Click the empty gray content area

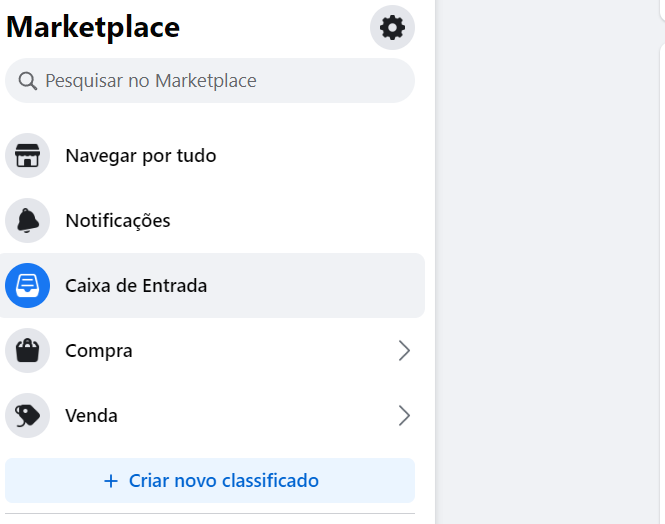tap(547, 262)
